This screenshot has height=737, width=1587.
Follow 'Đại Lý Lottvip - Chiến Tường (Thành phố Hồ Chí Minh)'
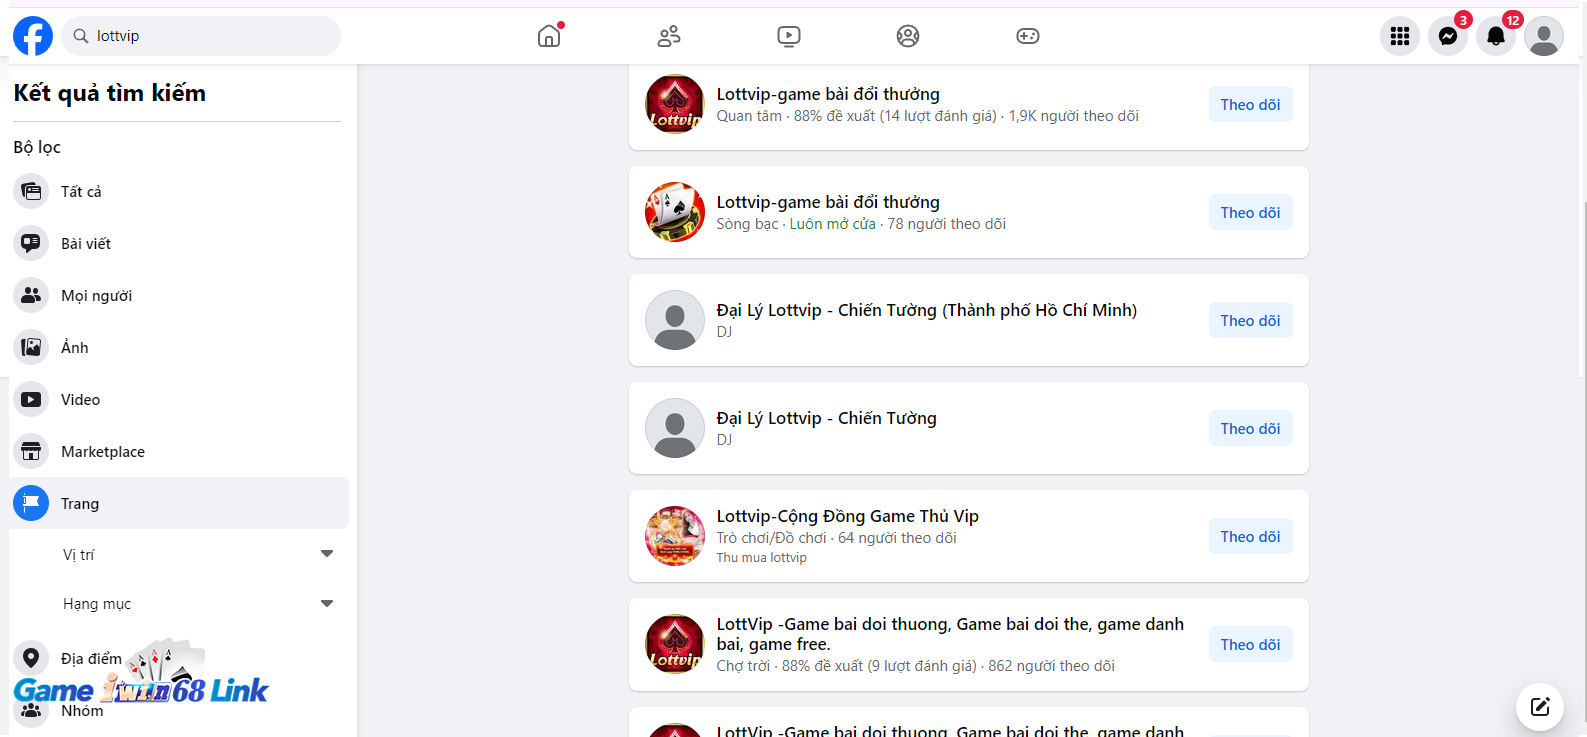[x=1250, y=320]
